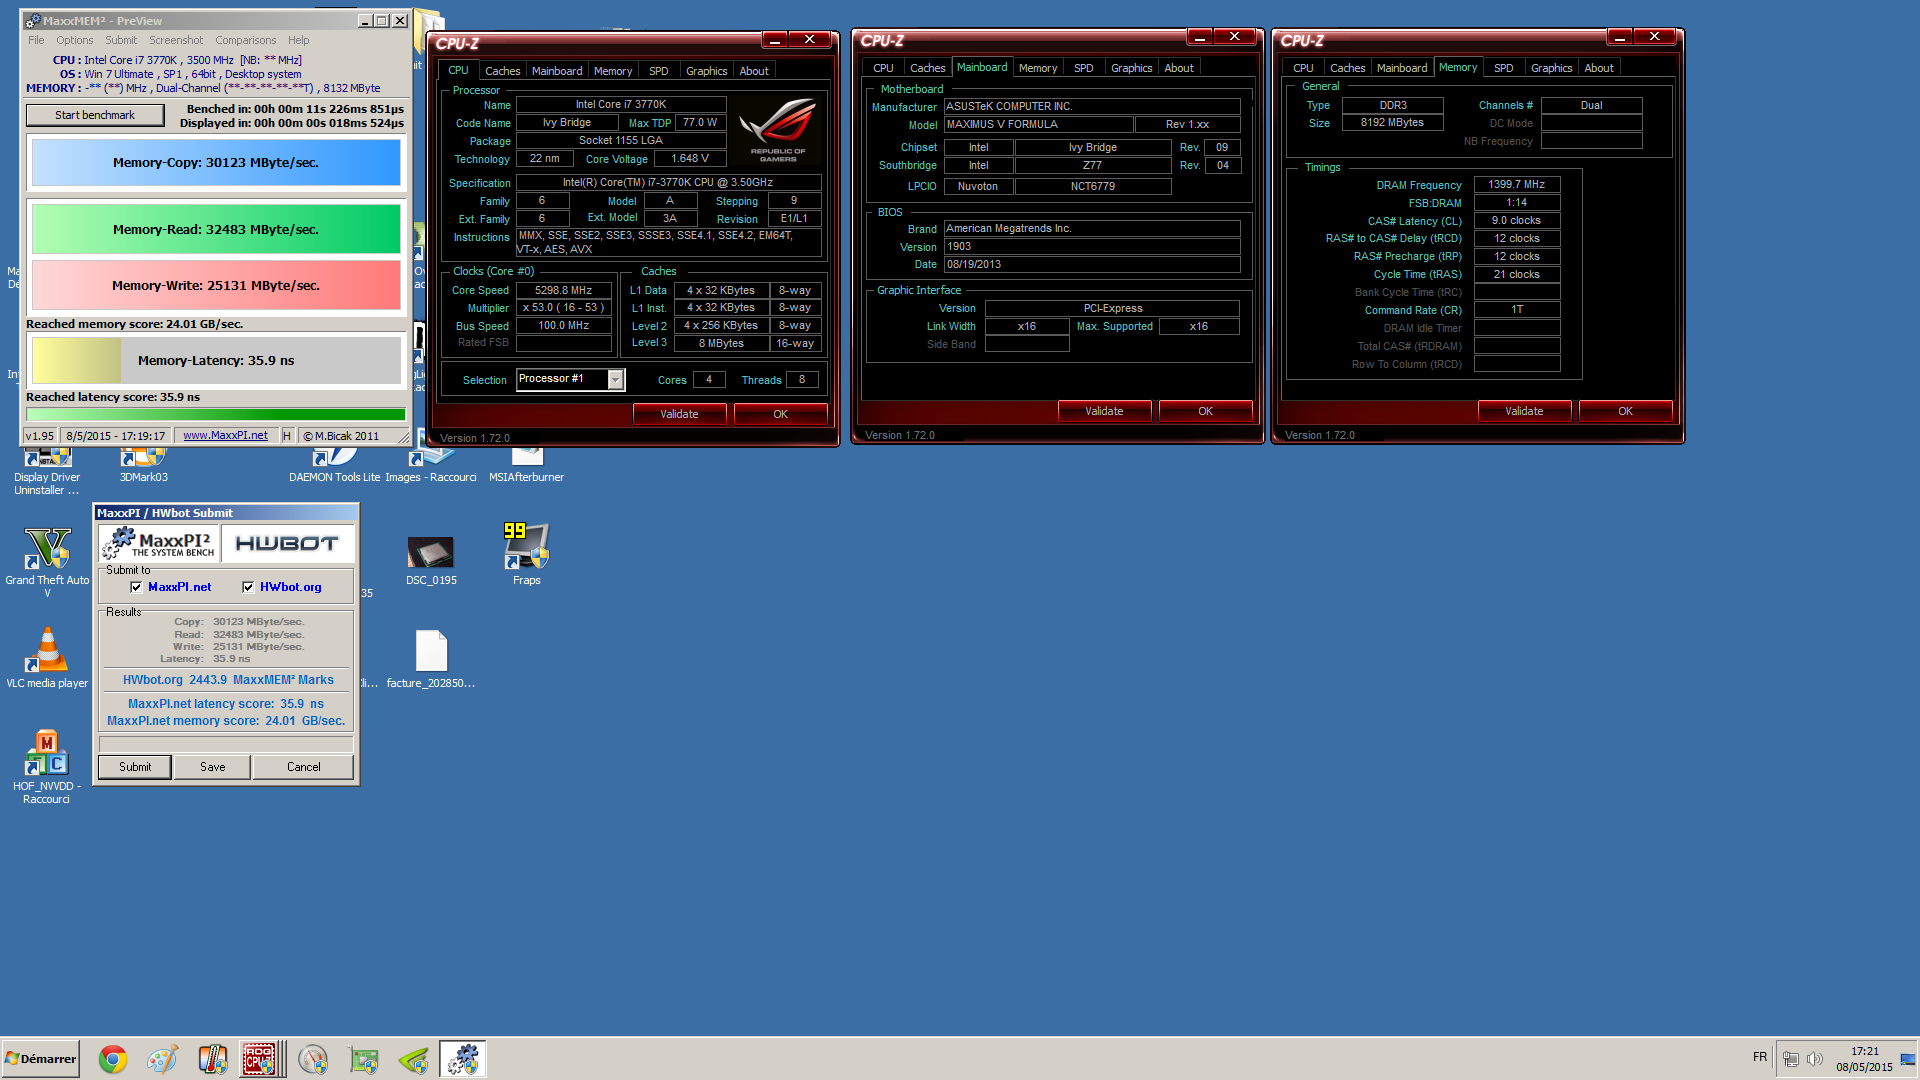Open the Display Driver Uninstaller desktop shortcut
The image size is (1920, 1080).
pos(46,472)
